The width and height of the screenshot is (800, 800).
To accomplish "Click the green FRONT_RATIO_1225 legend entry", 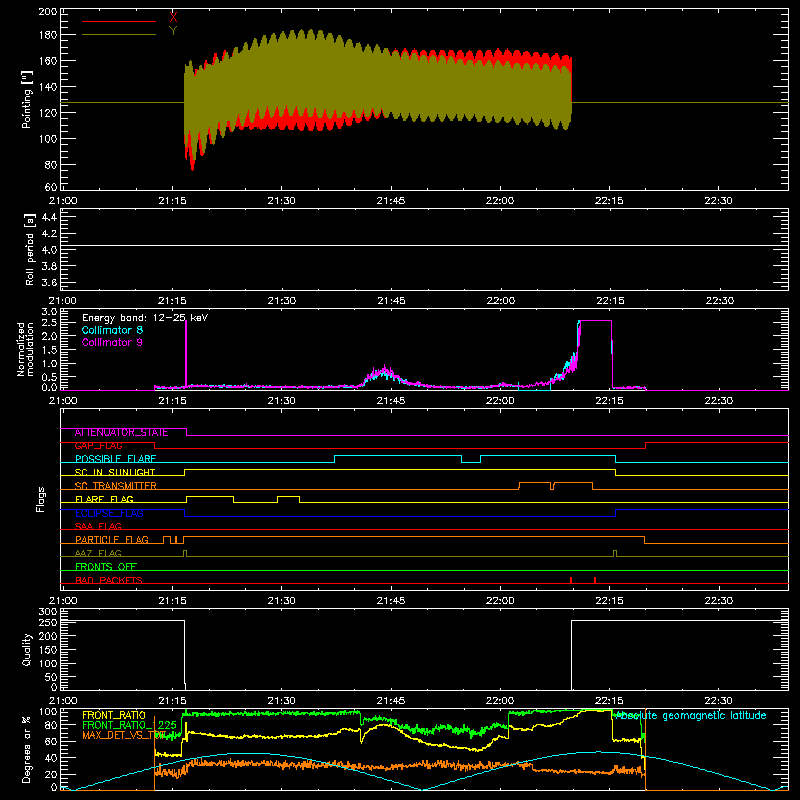I will point(130,725).
